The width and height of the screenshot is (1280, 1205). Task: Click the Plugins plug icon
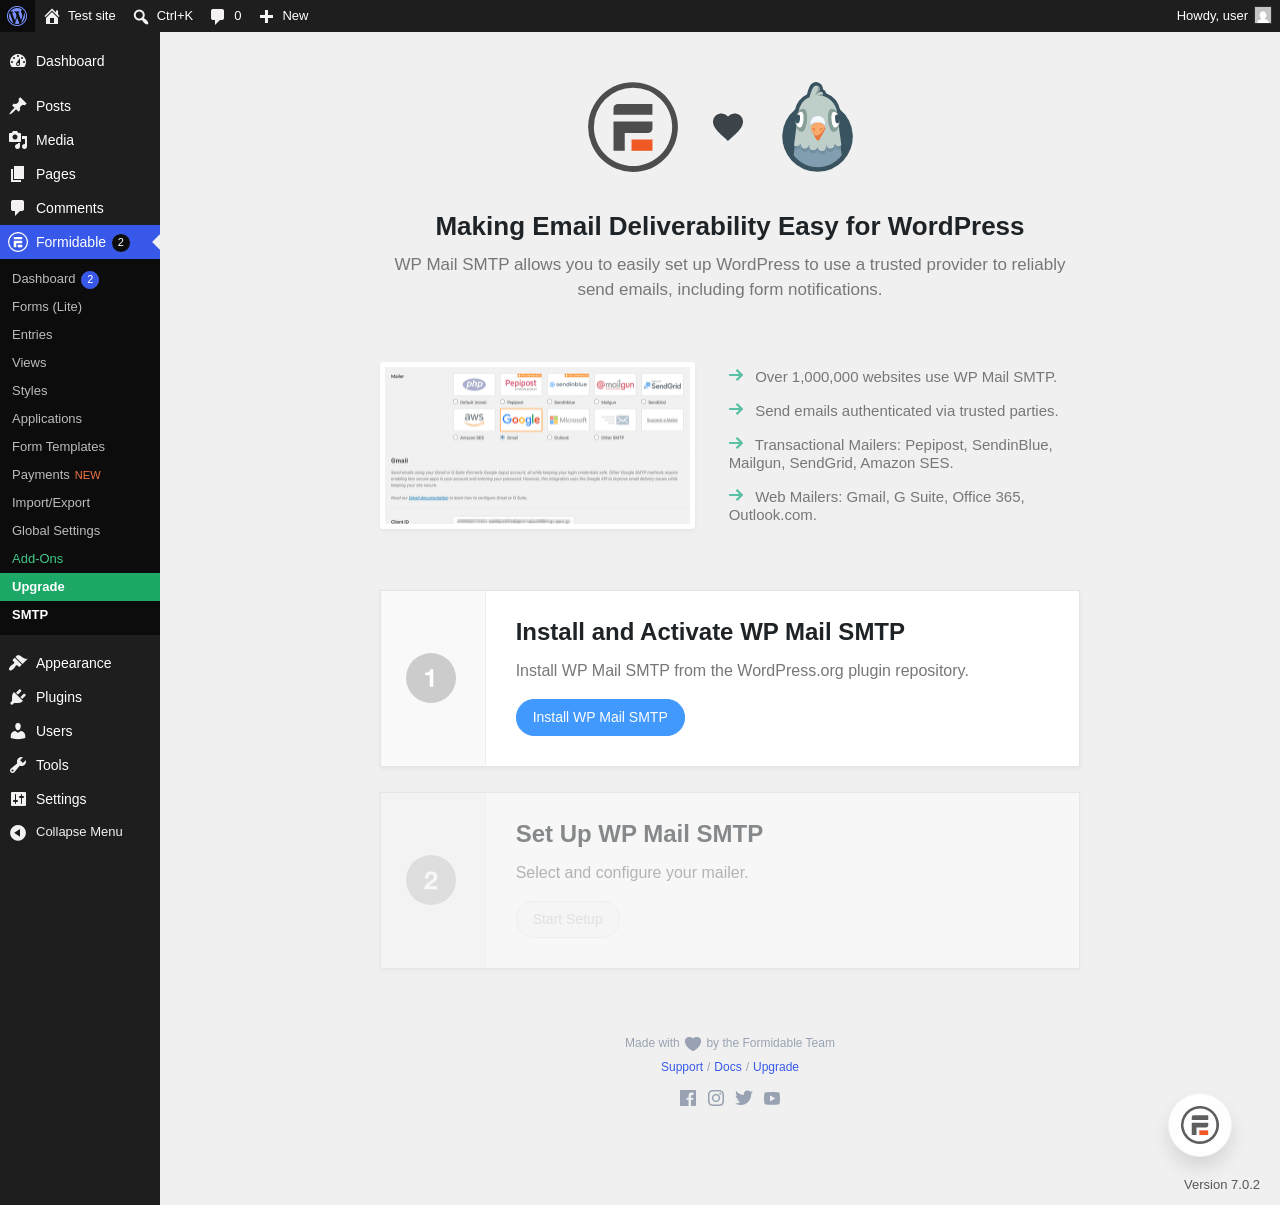(x=18, y=697)
